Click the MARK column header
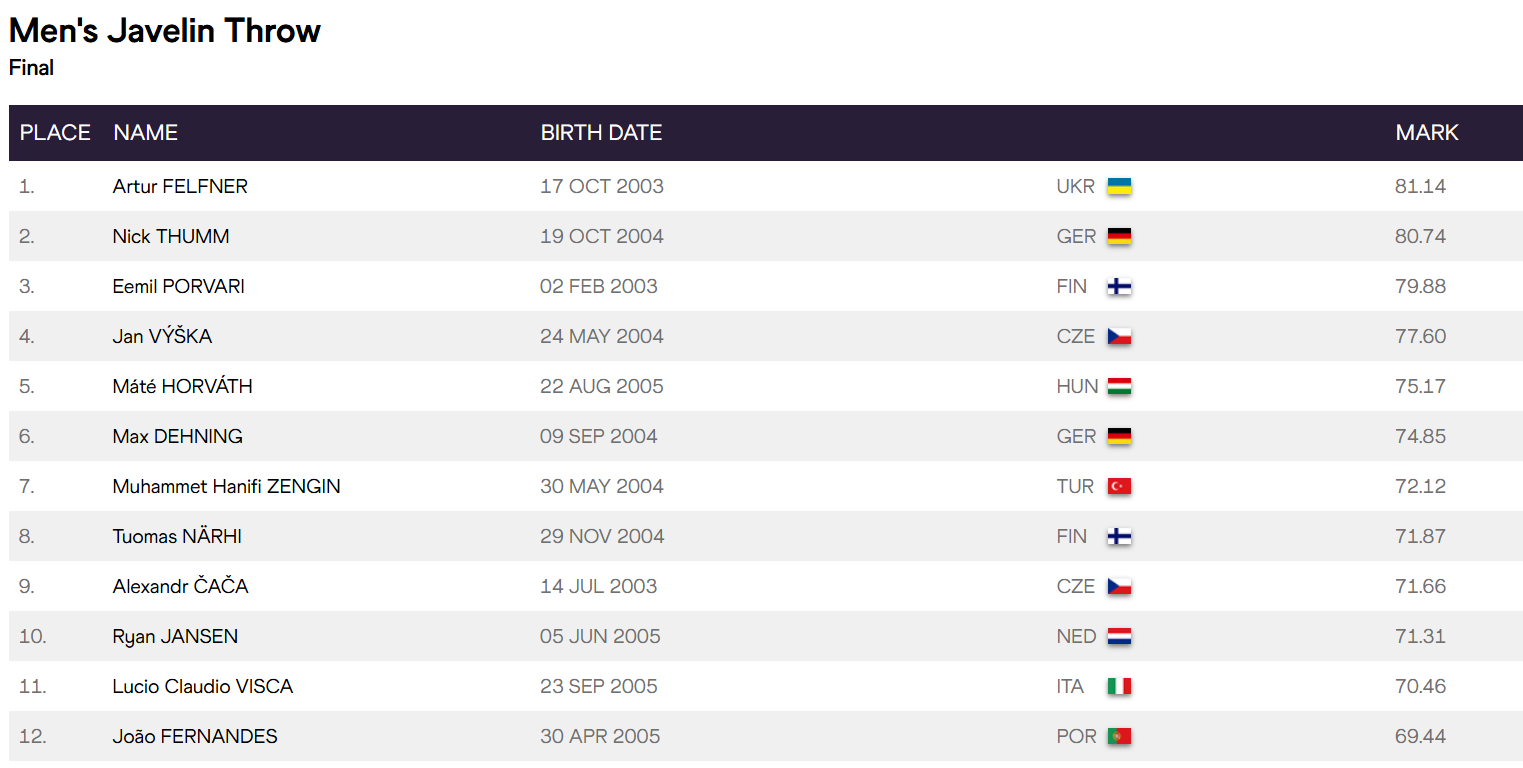 (x=1427, y=132)
